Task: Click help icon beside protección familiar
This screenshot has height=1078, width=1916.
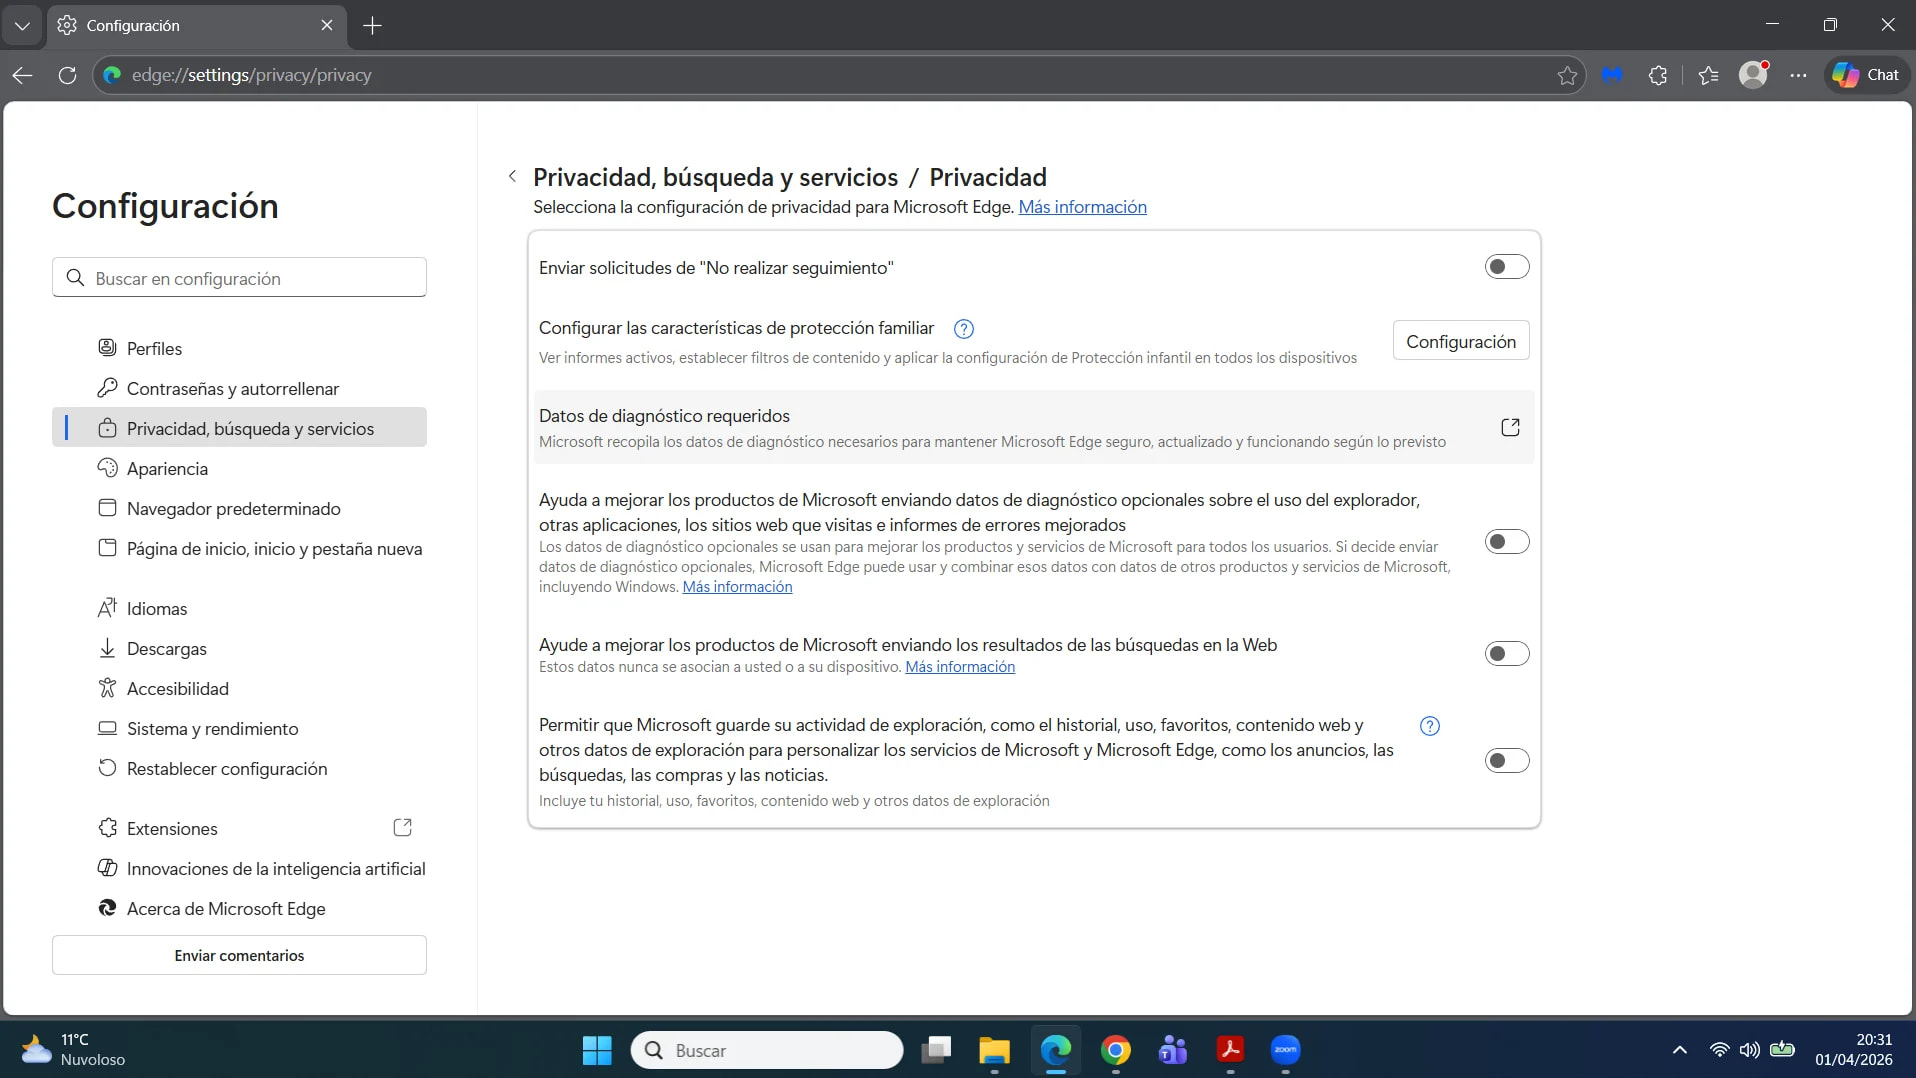Action: point(964,329)
